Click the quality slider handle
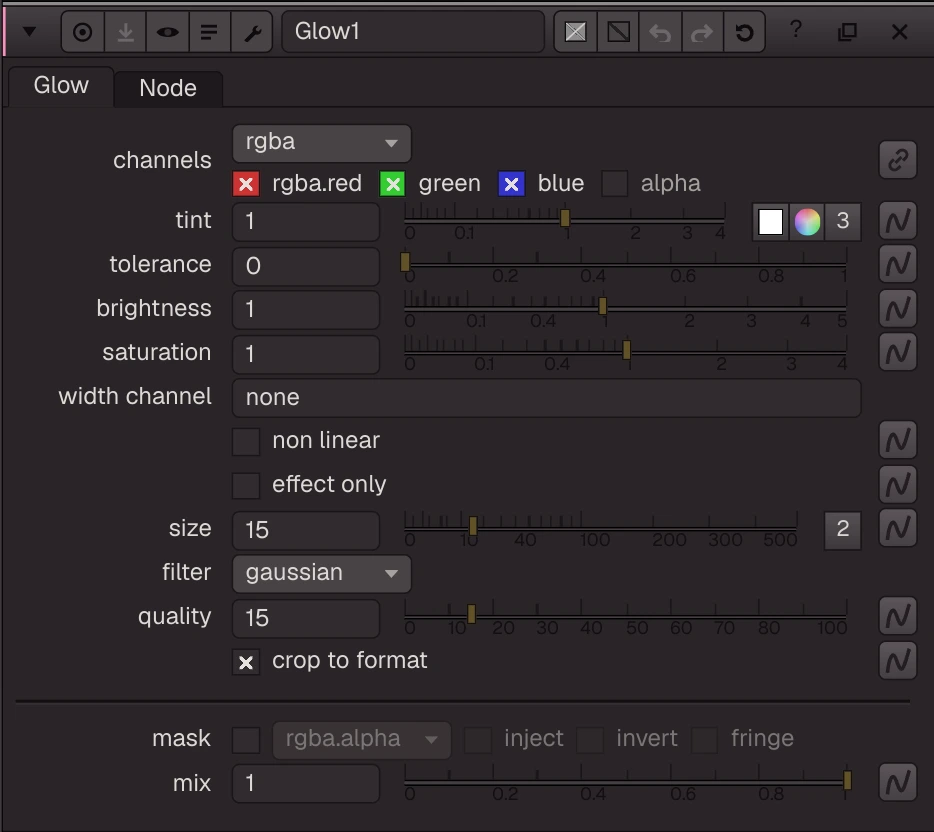 pyautogui.click(x=472, y=614)
